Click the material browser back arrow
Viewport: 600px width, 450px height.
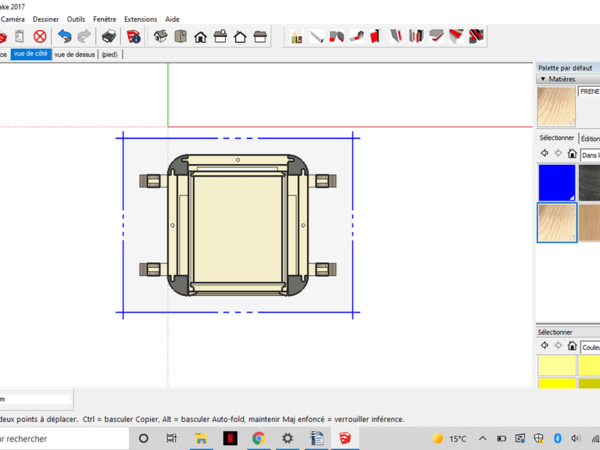click(x=544, y=154)
